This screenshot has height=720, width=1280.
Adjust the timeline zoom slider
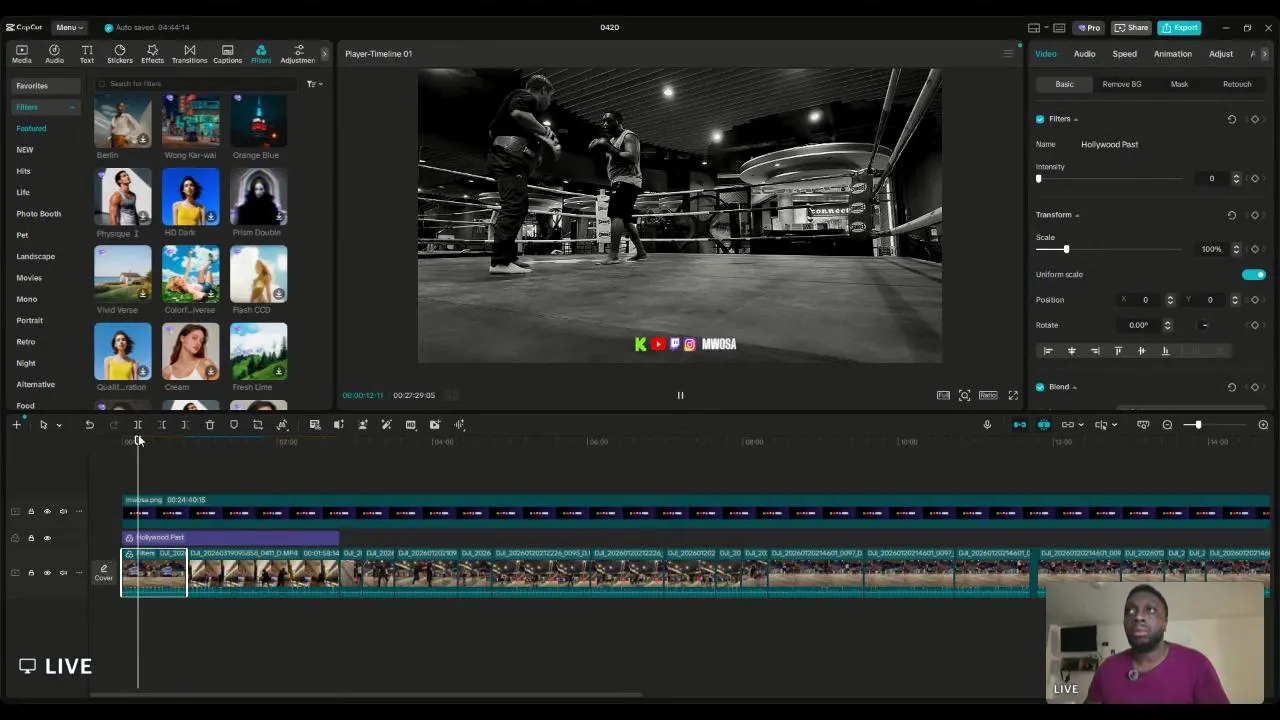coord(1198,425)
